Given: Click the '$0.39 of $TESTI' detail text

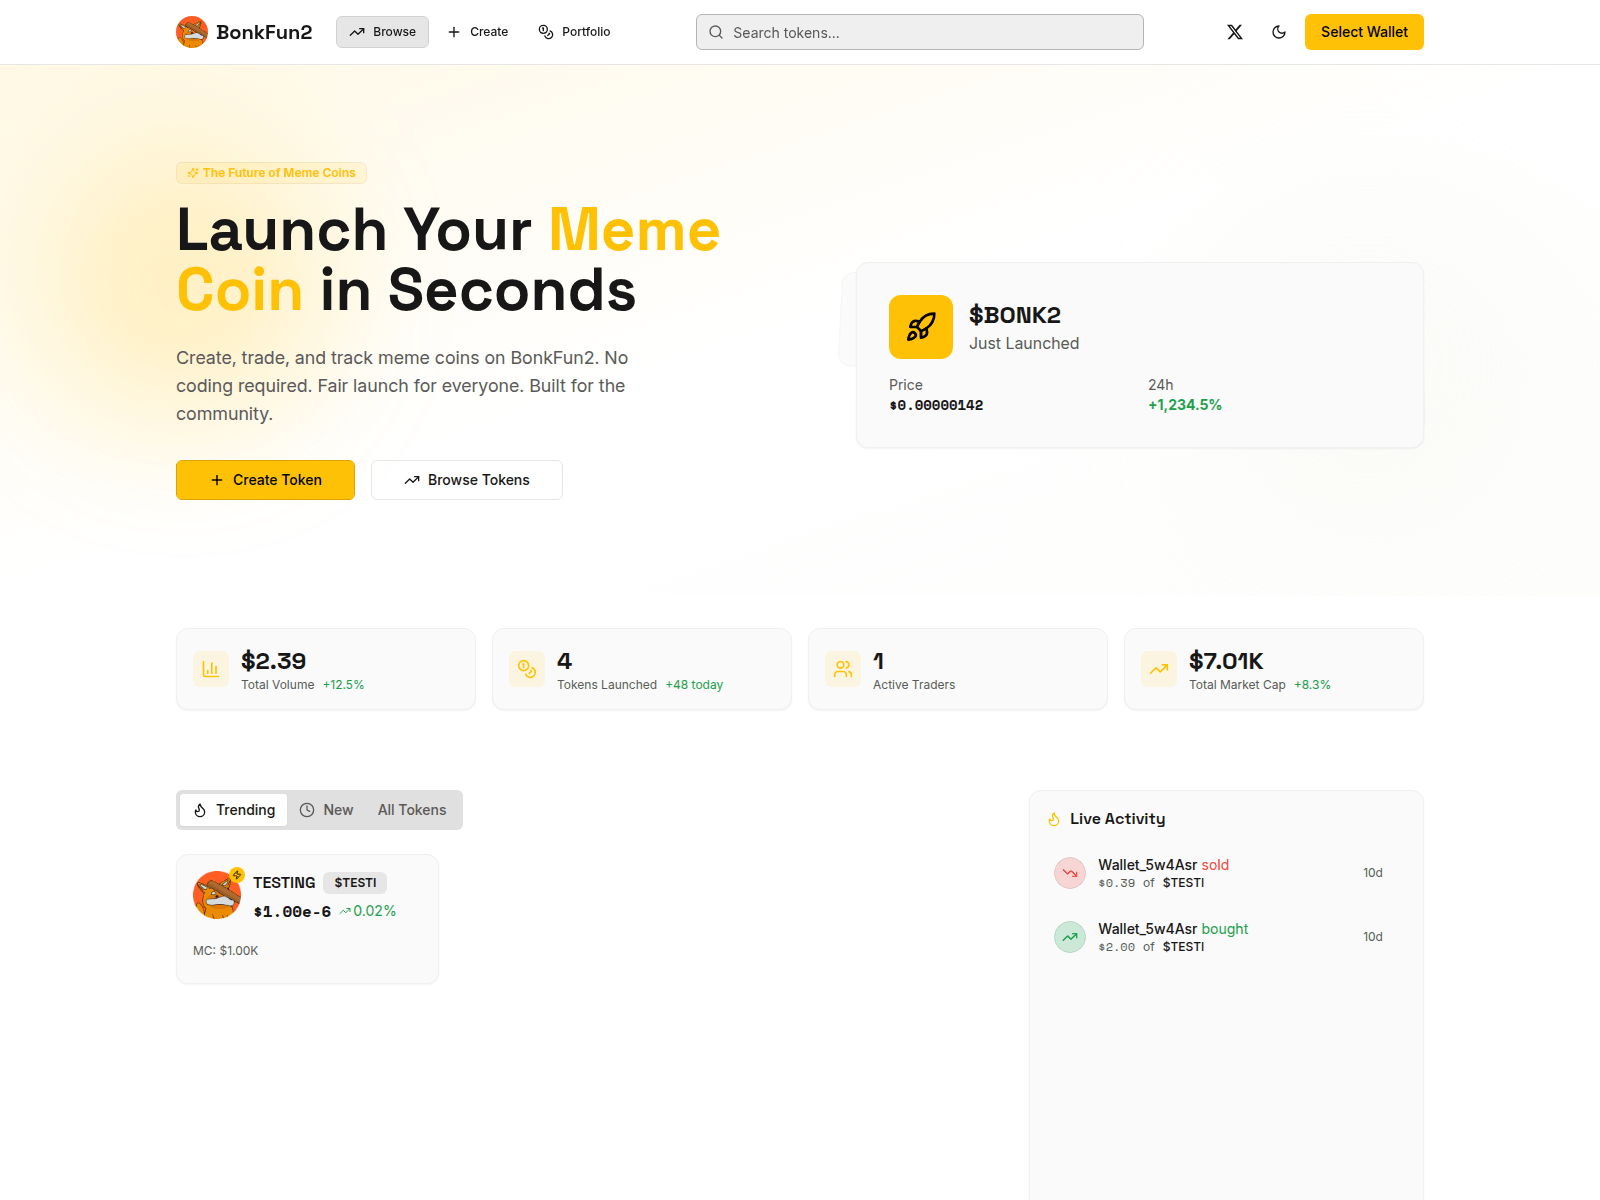Looking at the screenshot, I should pyautogui.click(x=1151, y=883).
